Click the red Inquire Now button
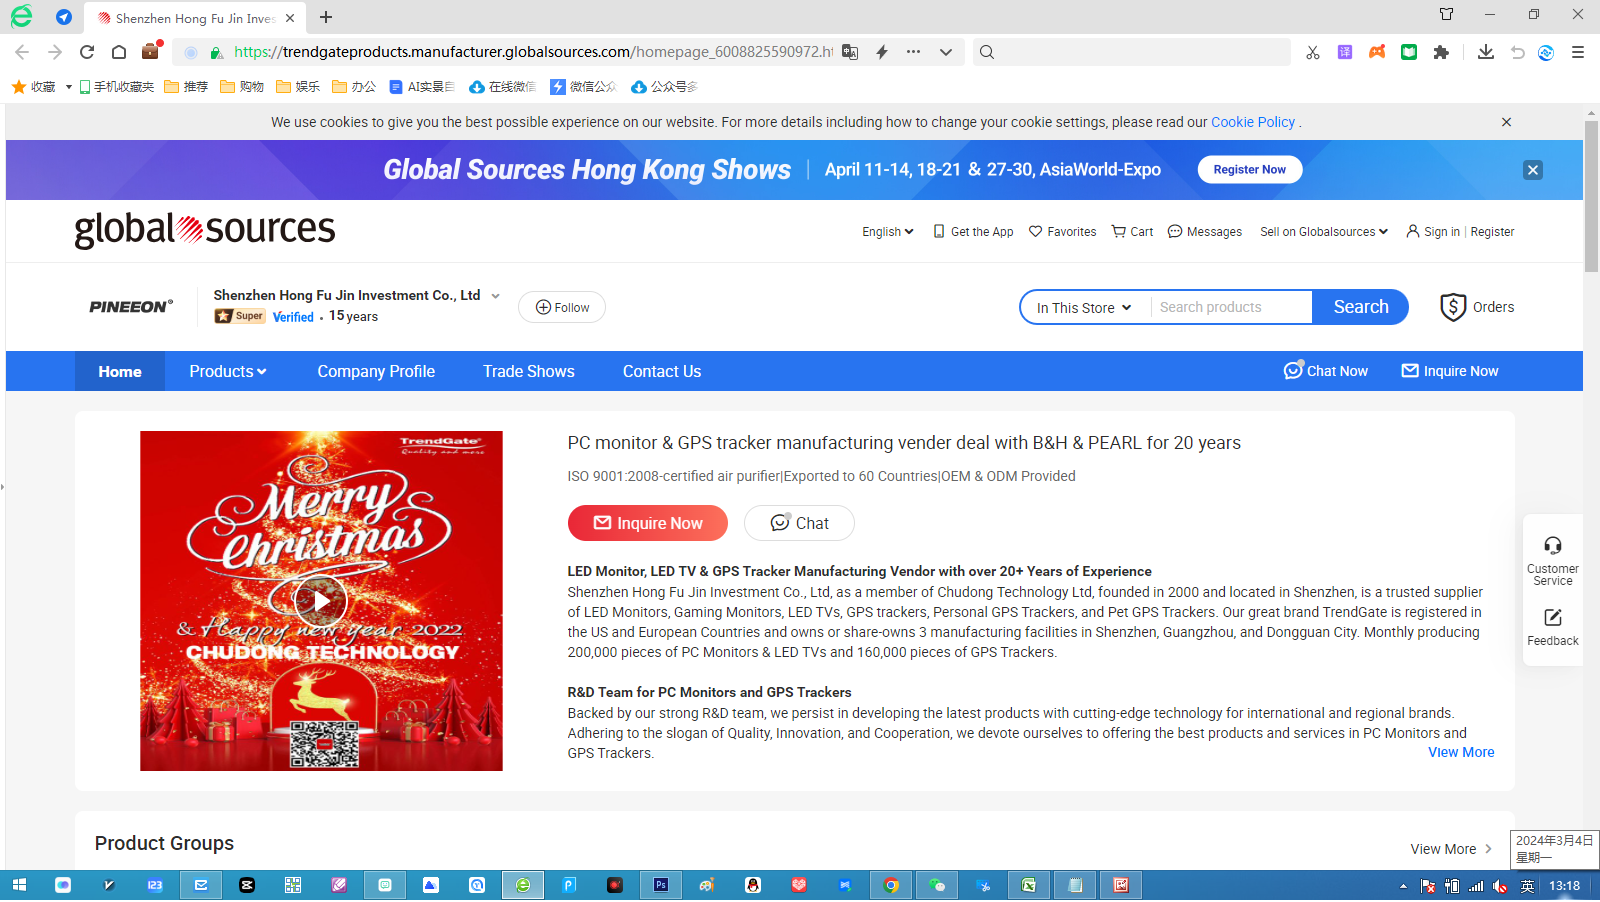This screenshot has height=902, width=1600. tap(648, 523)
